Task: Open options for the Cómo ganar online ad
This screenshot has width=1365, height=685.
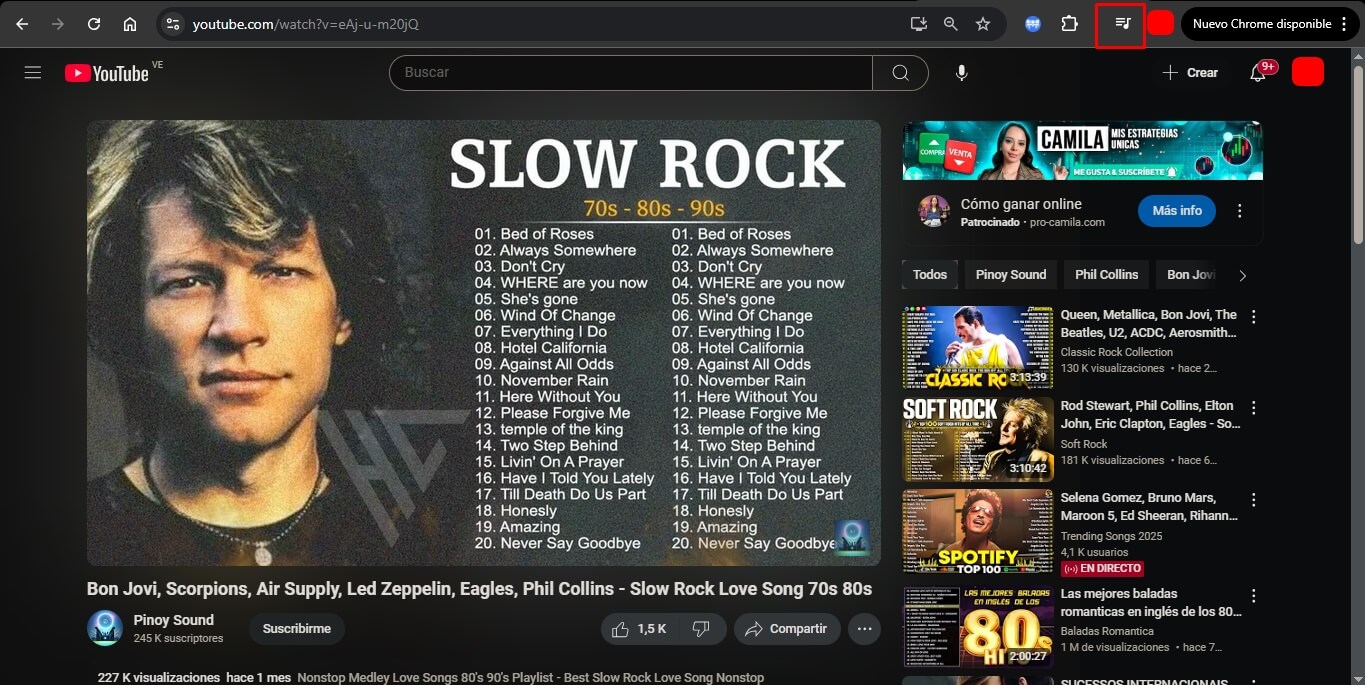Action: point(1240,211)
